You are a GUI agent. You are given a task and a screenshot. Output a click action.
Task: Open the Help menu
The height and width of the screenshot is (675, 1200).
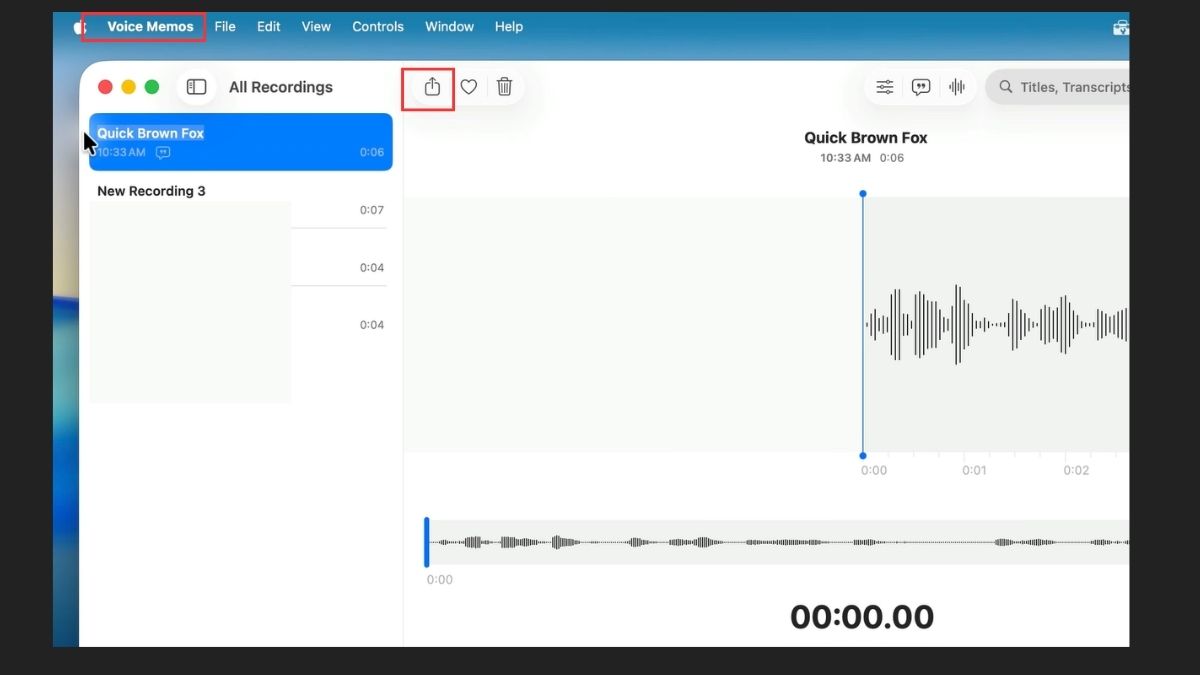point(509,27)
